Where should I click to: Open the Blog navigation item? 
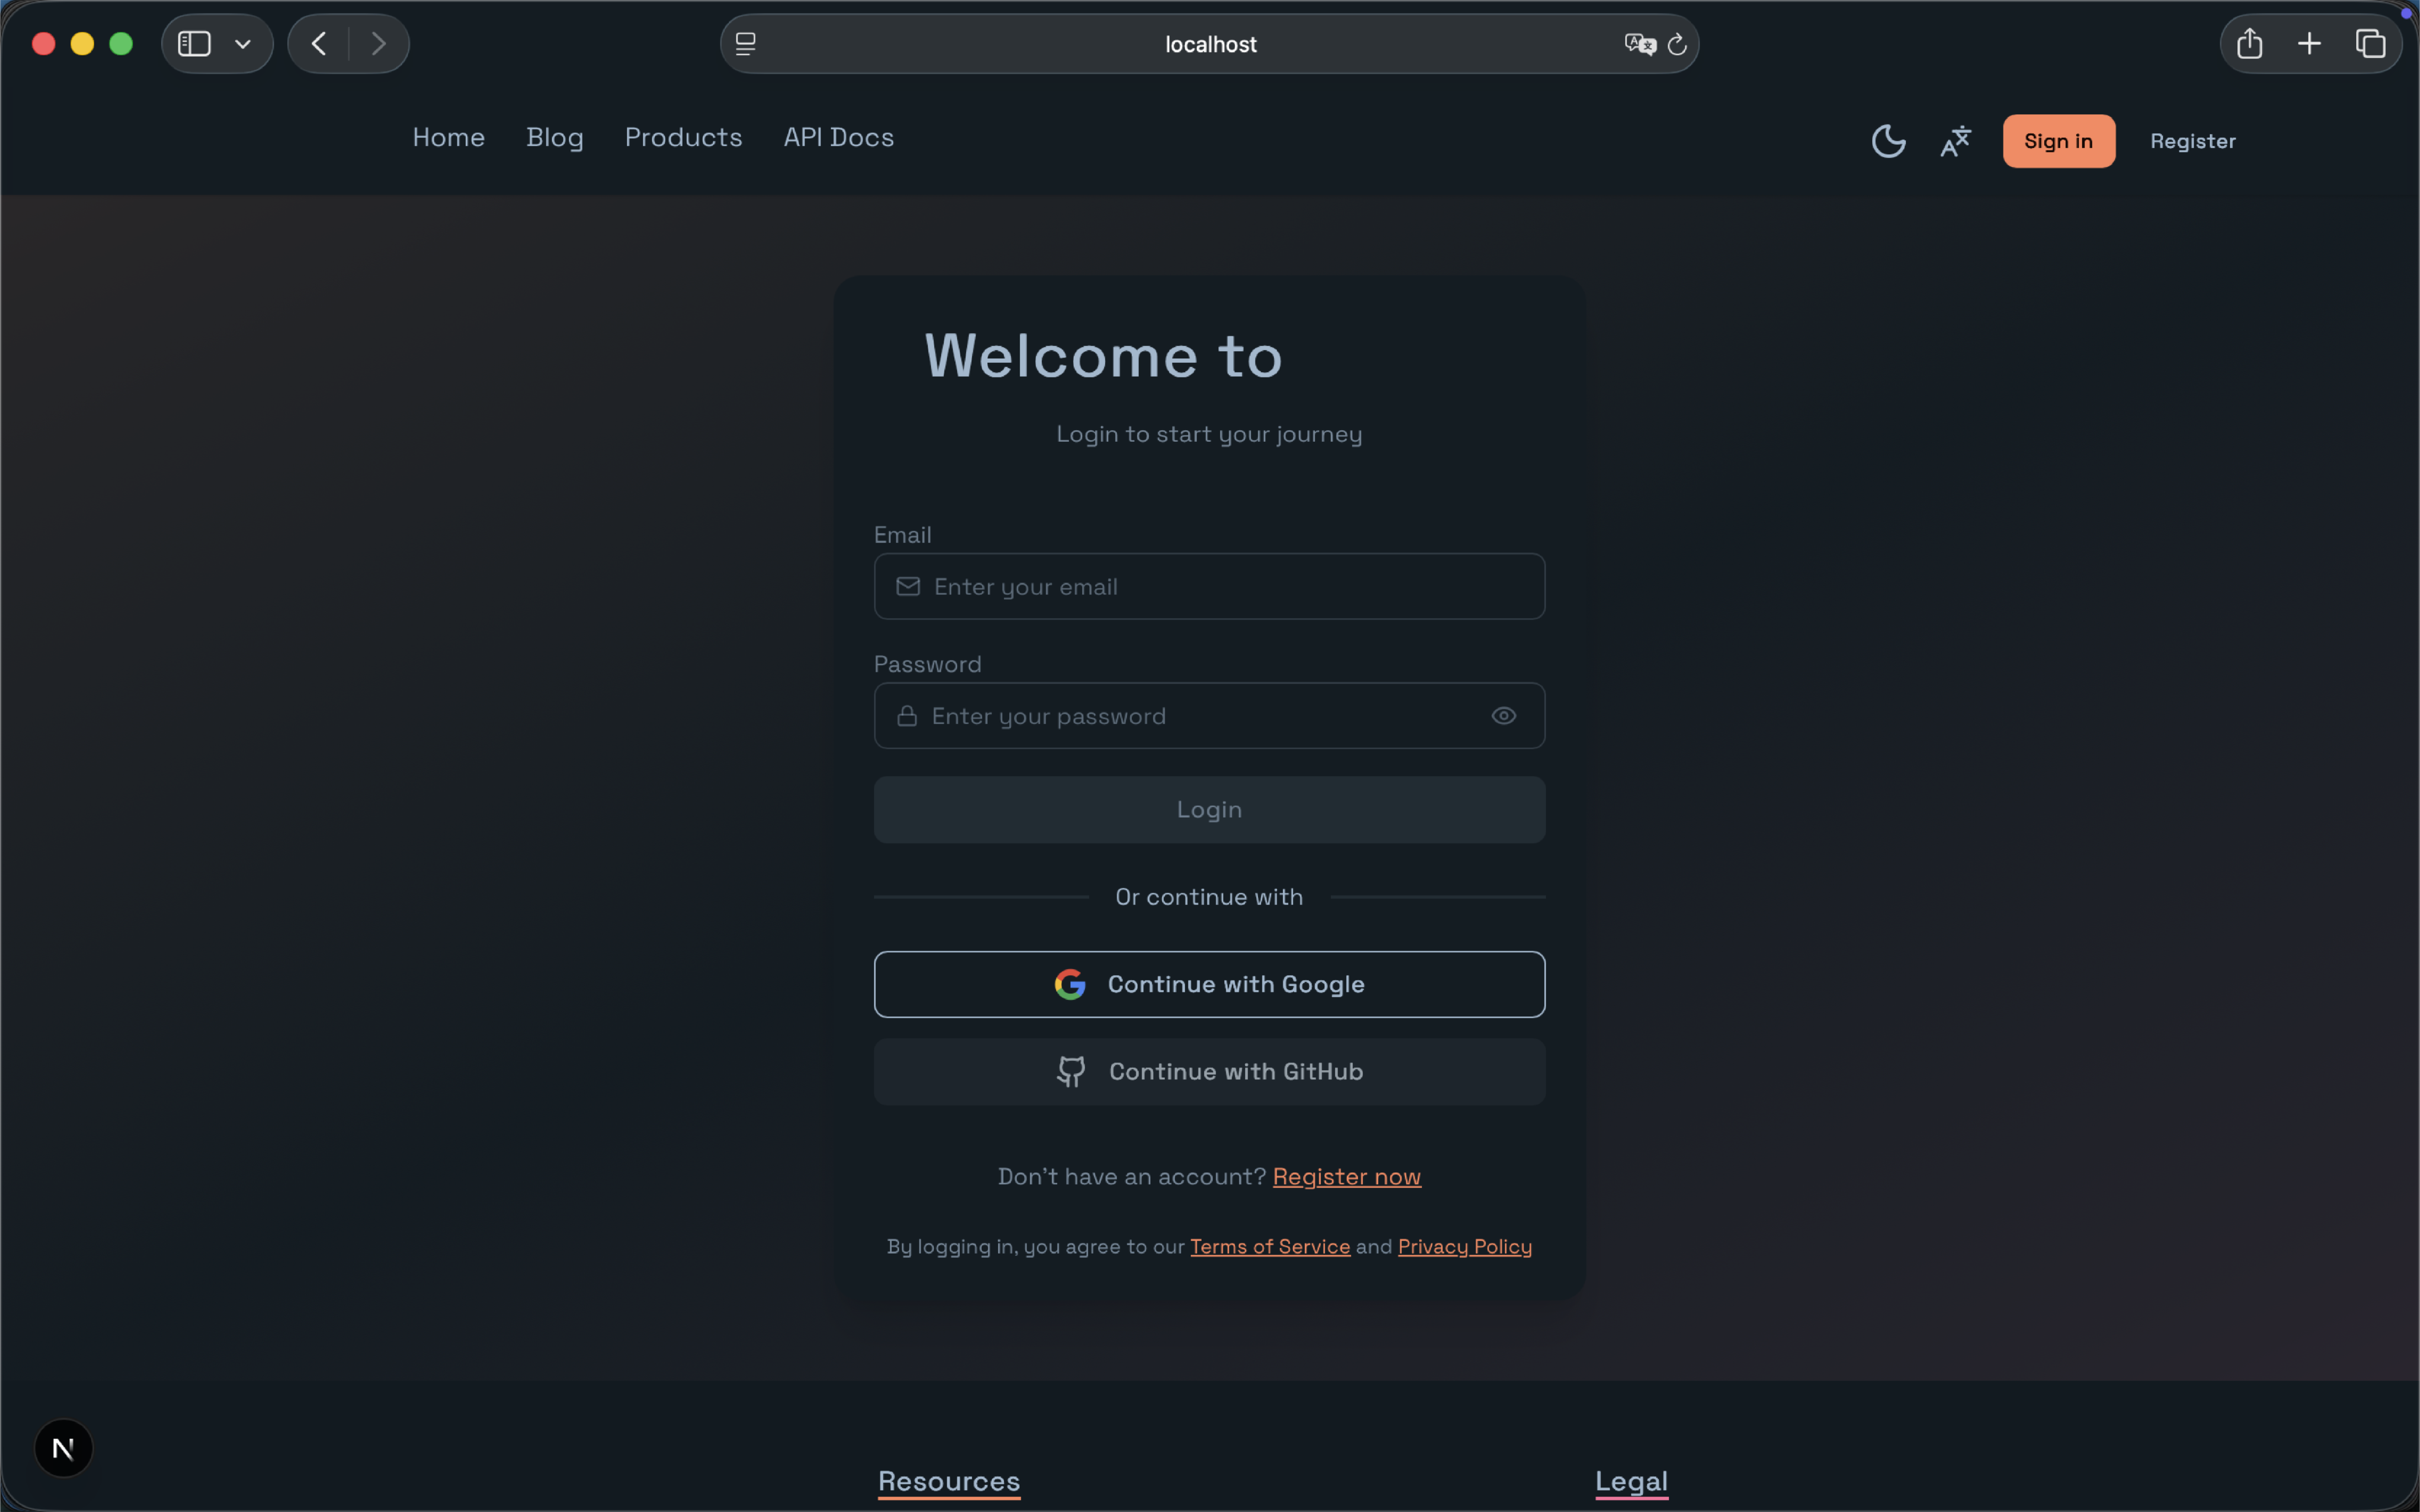pyautogui.click(x=555, y=138)
